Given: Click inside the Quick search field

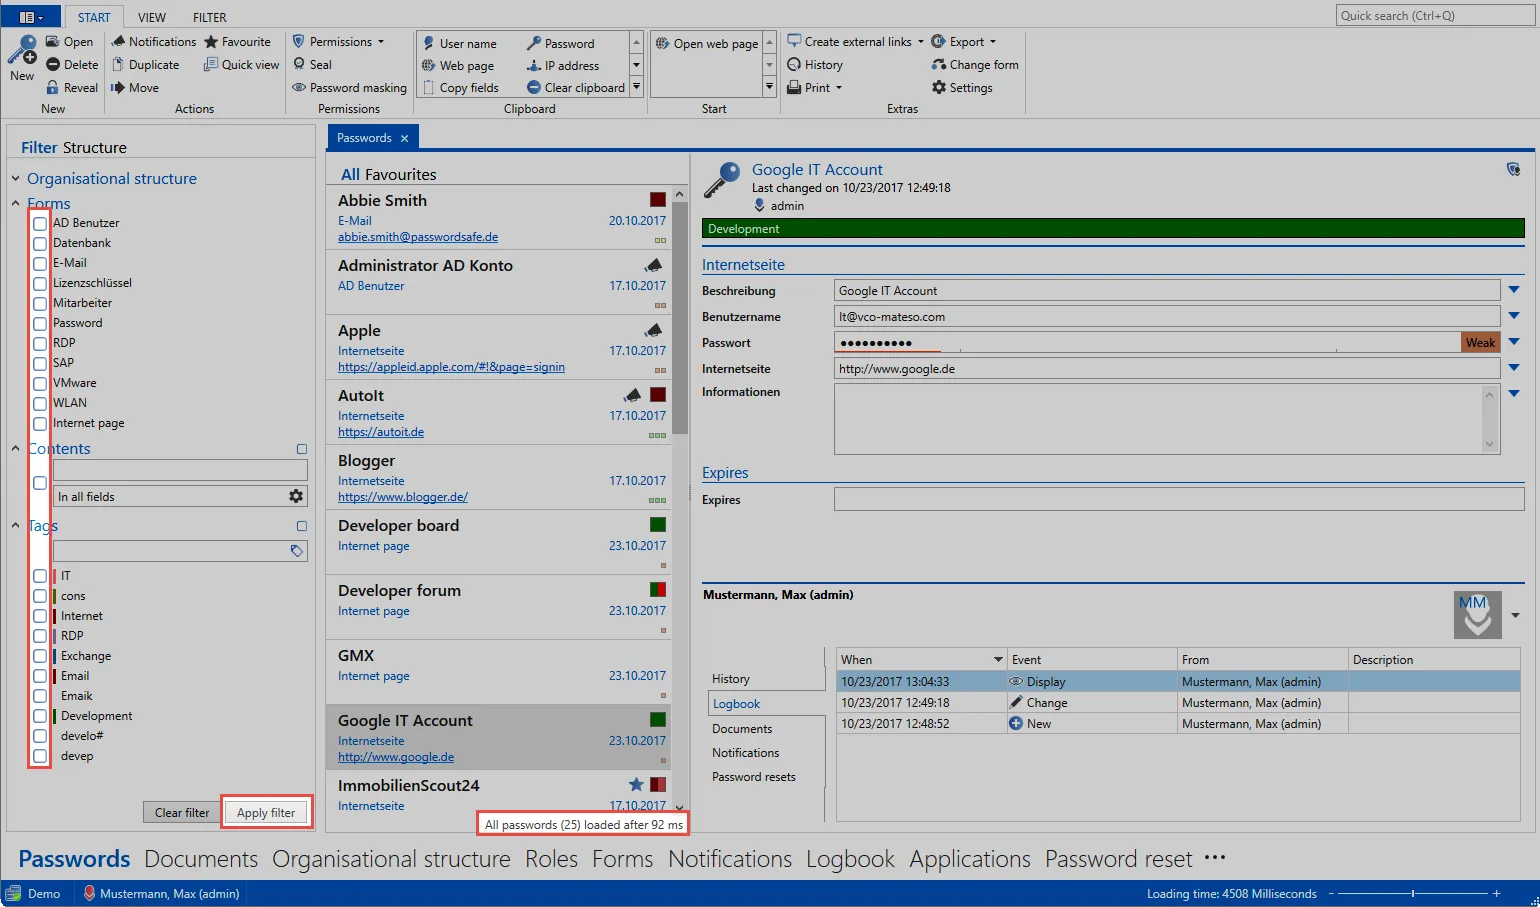Looking at the screenshot, I should 1437,15.
